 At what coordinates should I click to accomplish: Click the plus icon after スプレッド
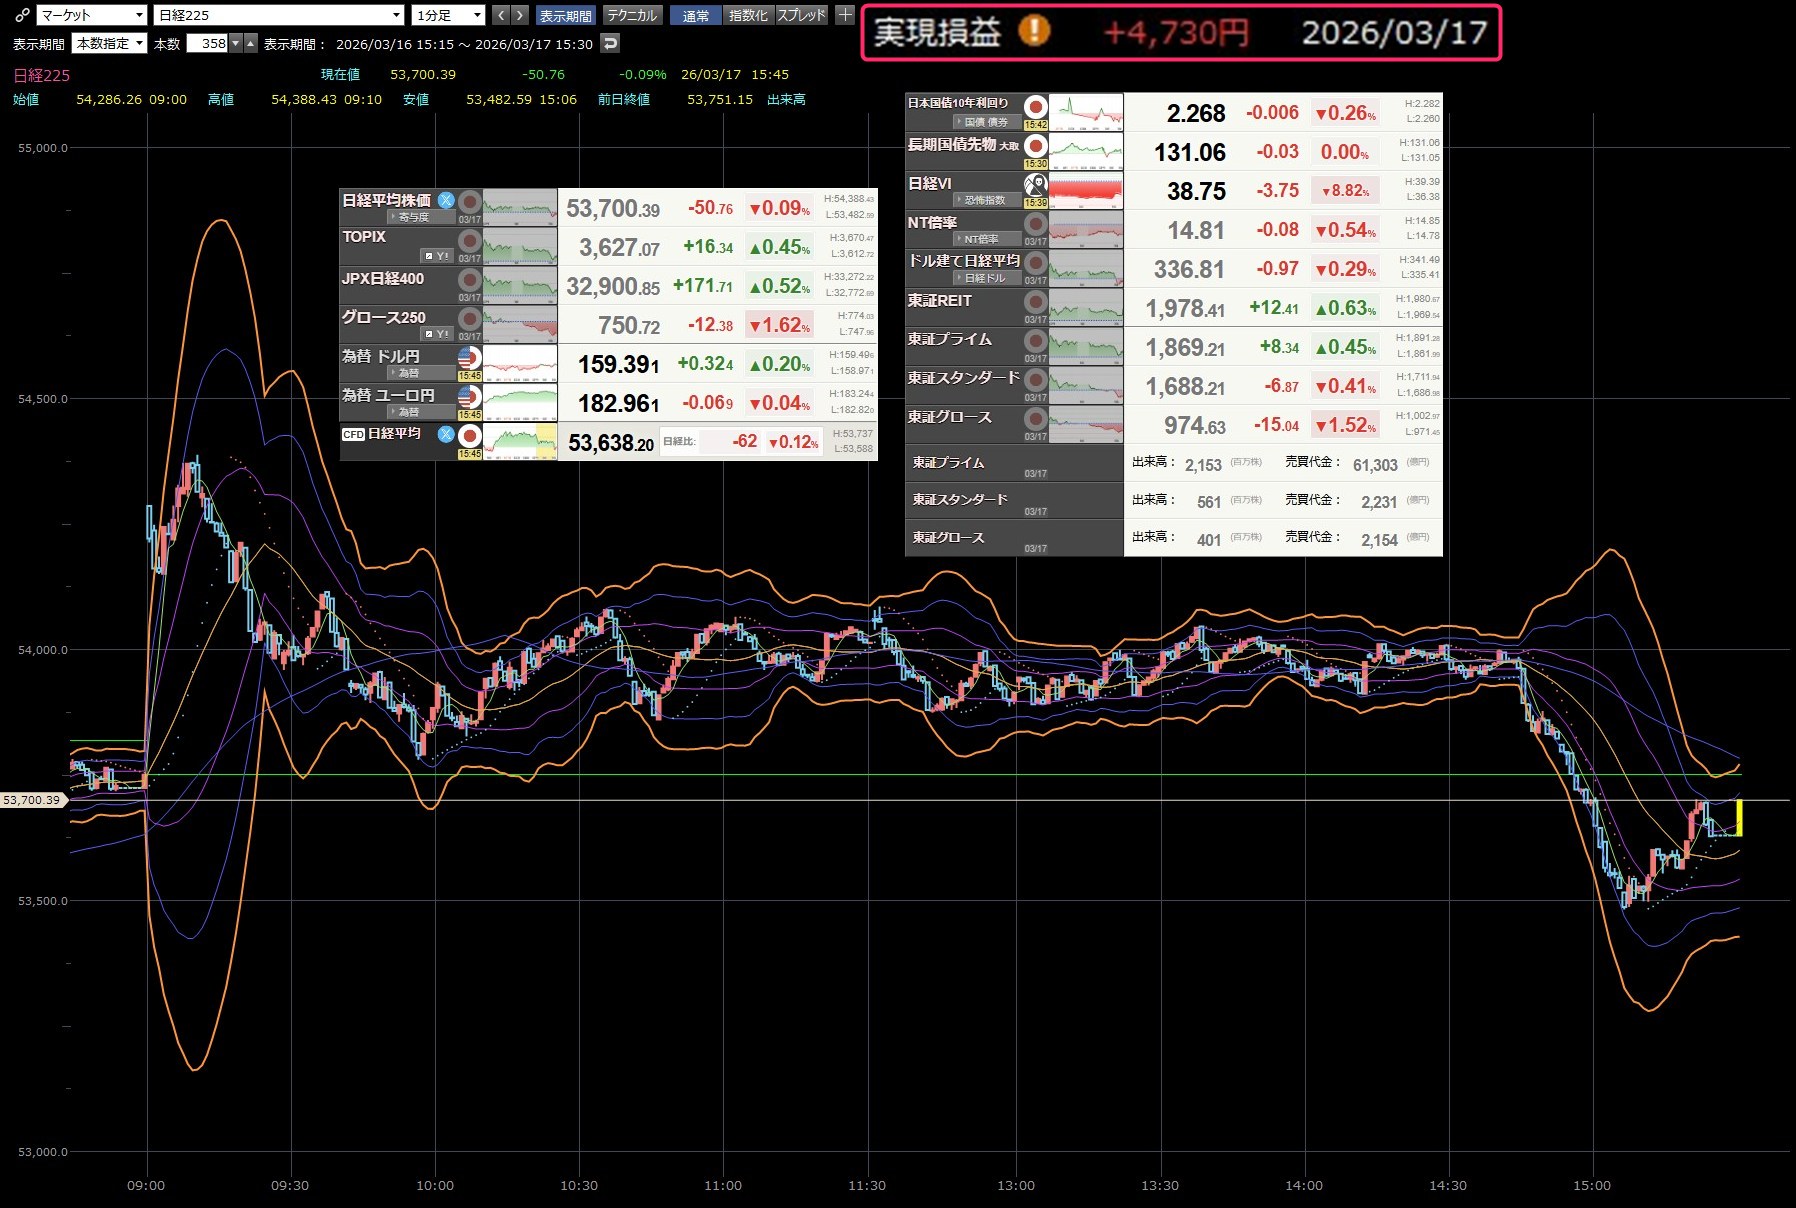point(845,15)
